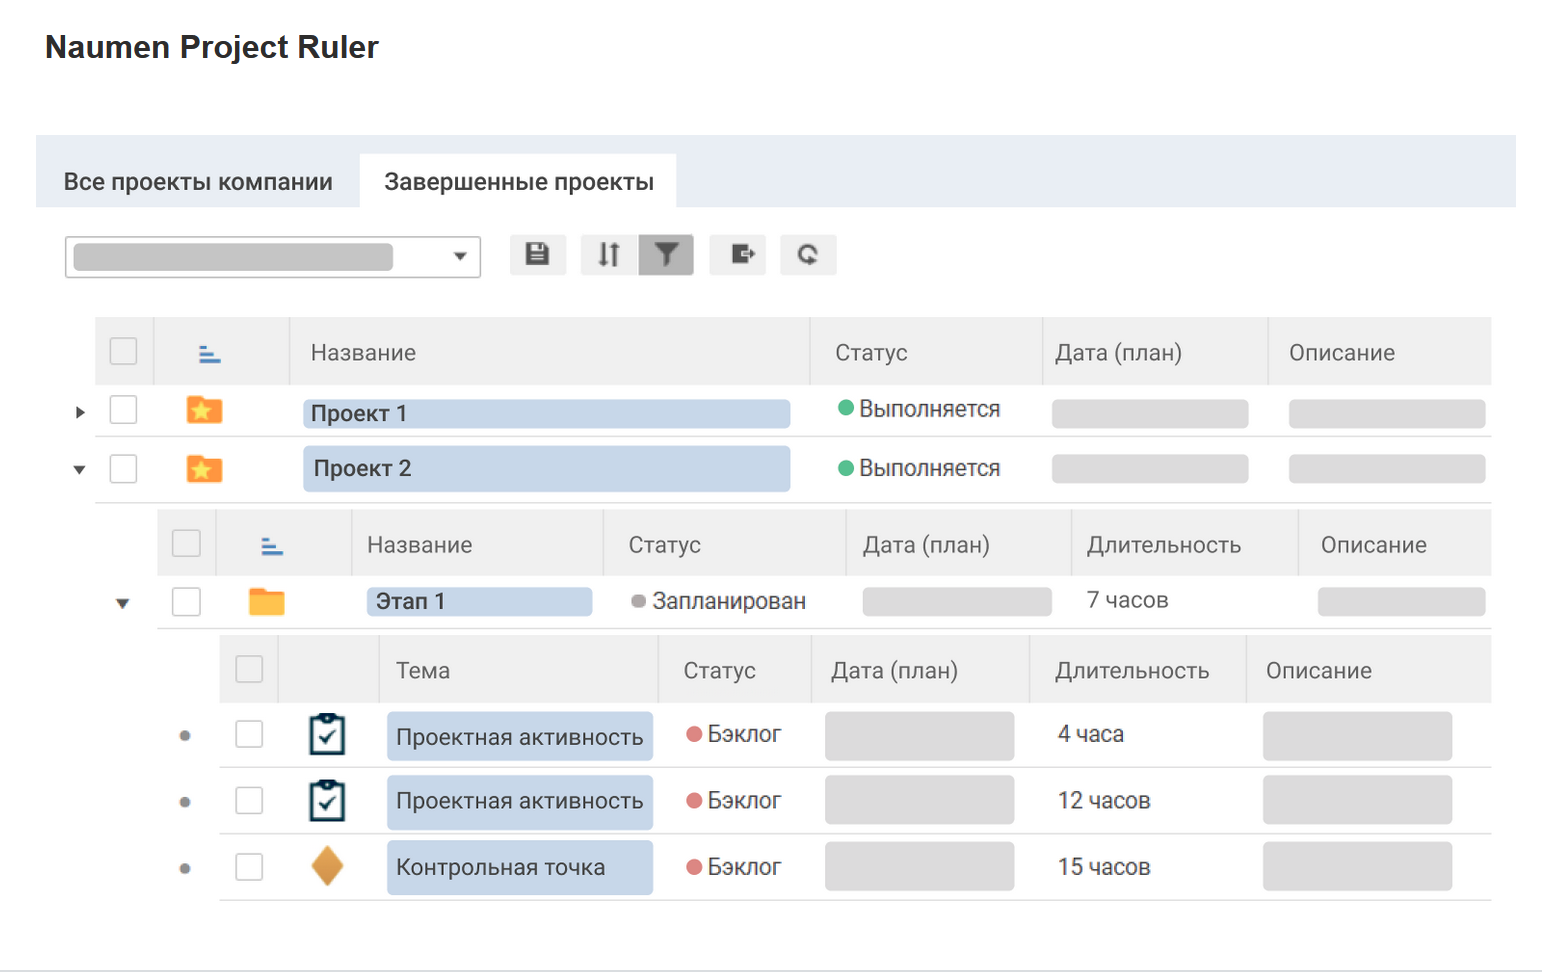Click the Naumen Project Ruler title

click(x=212, y=47)
